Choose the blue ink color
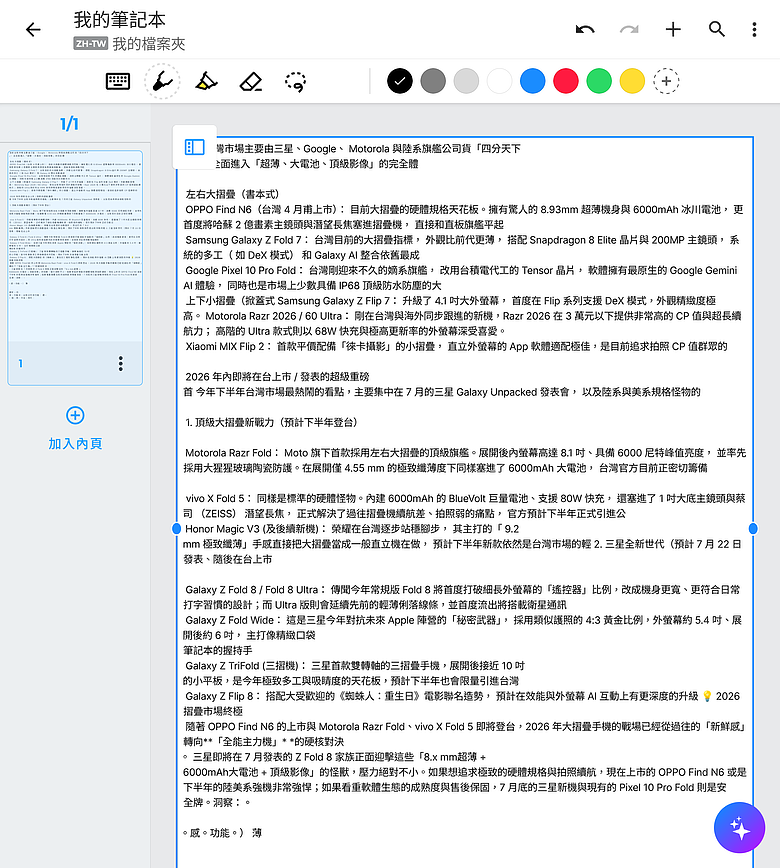The image size is (780, 868). point(533,81)
